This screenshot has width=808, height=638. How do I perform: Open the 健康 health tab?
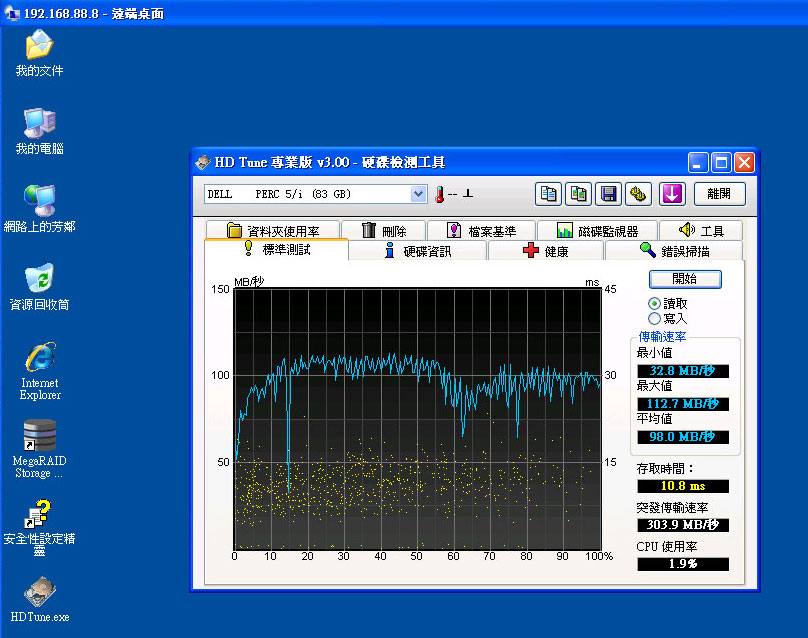[546, 251]
